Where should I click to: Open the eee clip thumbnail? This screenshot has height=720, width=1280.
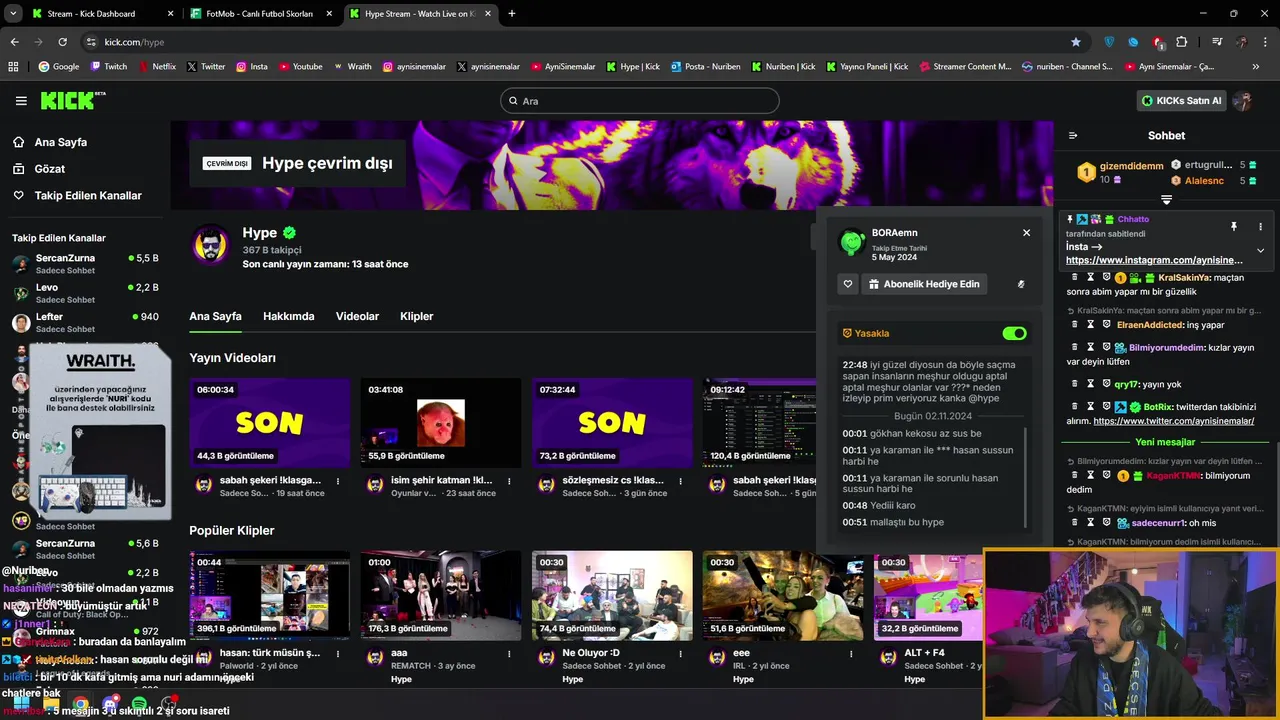click(x=783, y=595)
